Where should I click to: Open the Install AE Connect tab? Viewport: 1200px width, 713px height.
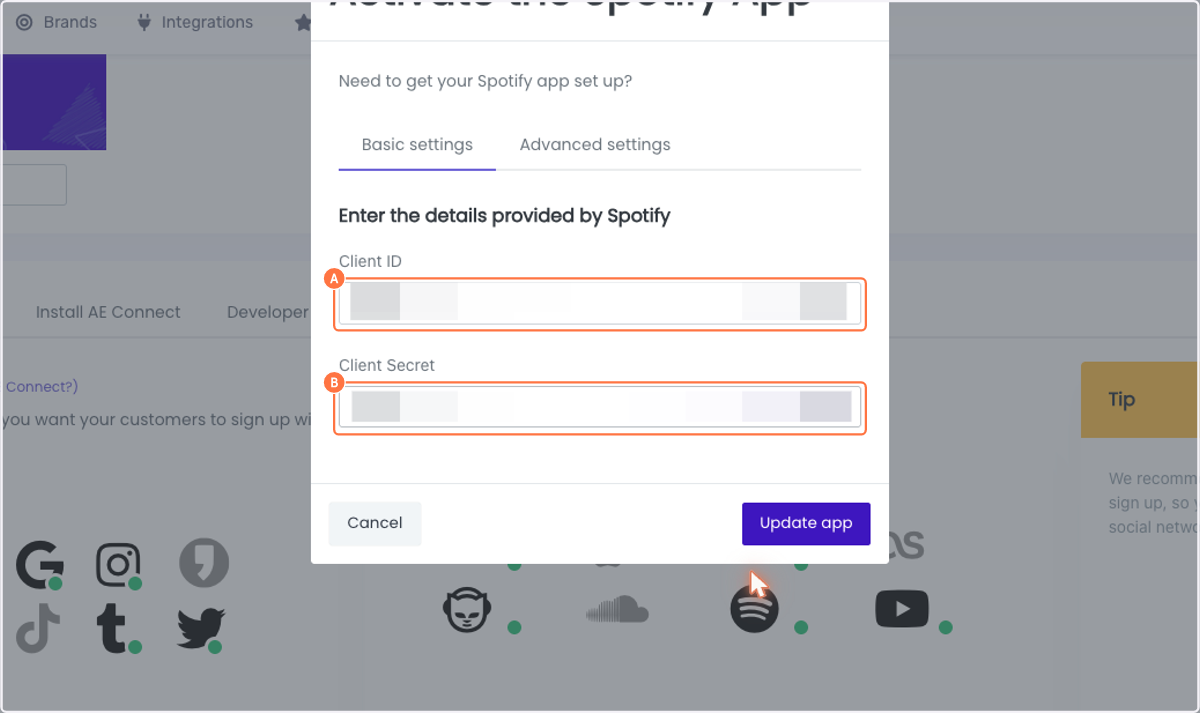point(108,312)
